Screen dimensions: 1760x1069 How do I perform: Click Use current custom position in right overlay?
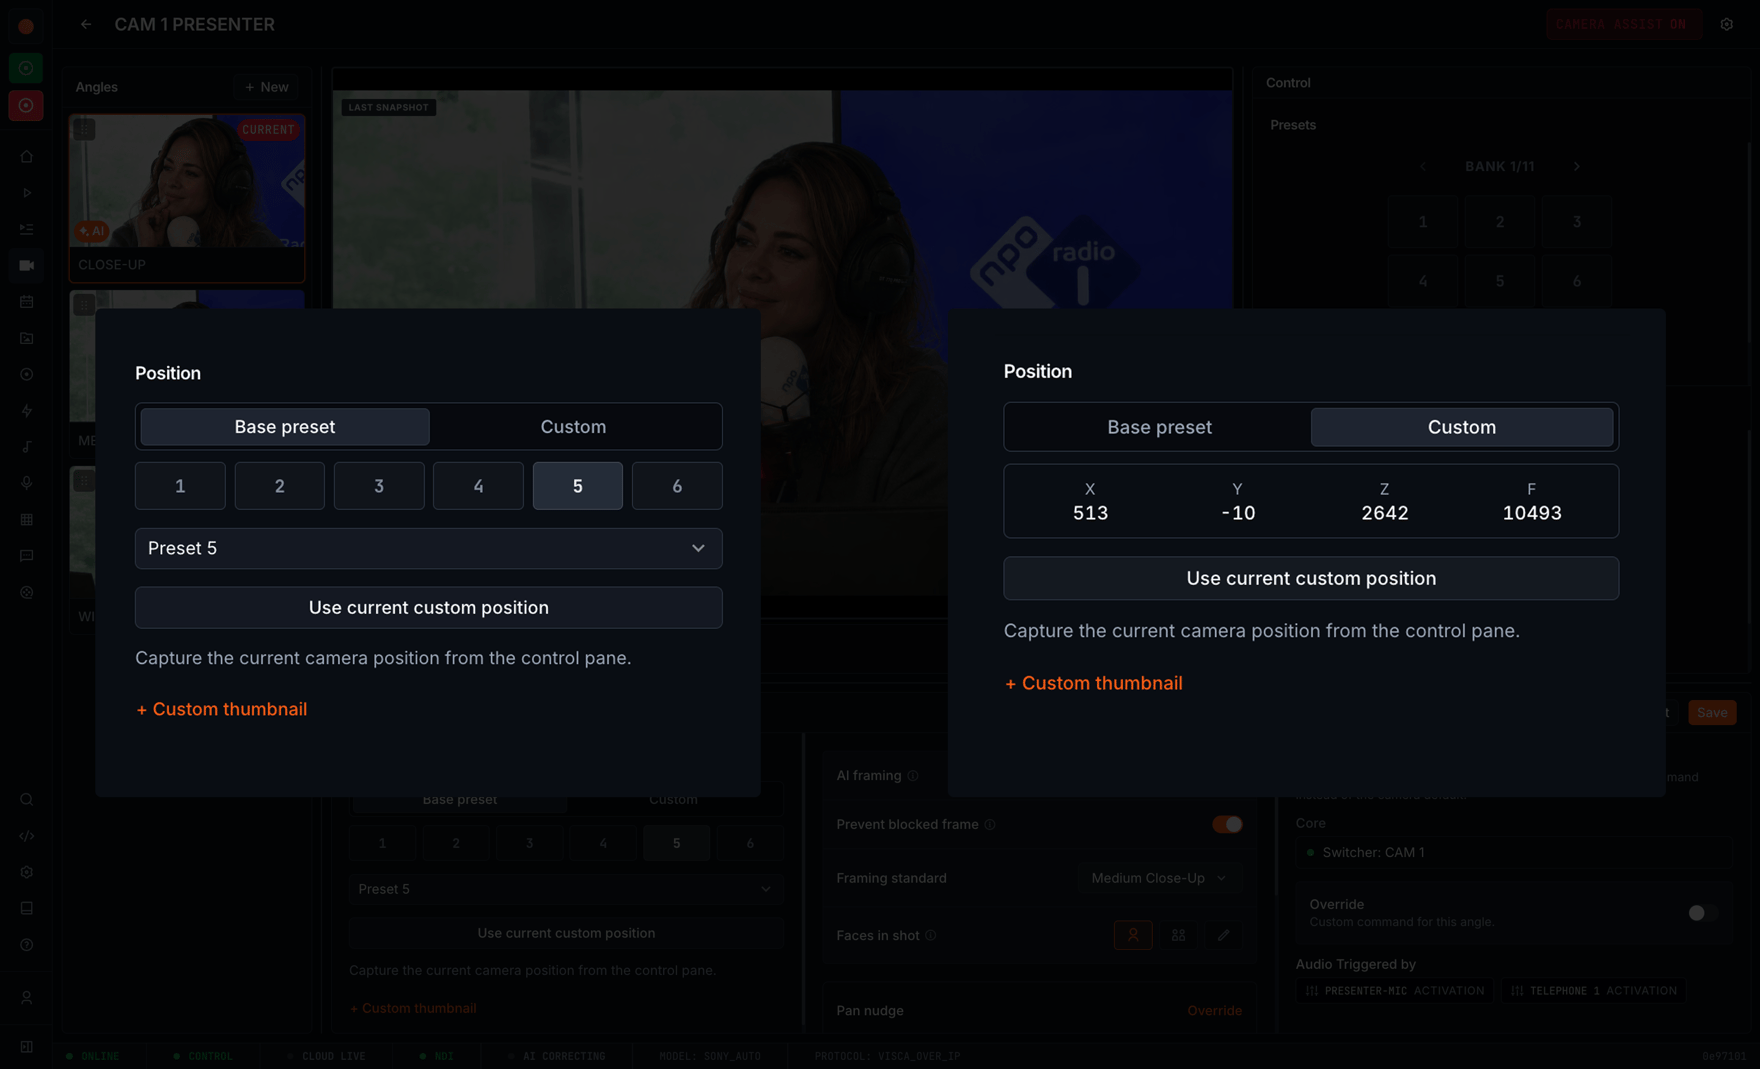[1311, 578]
